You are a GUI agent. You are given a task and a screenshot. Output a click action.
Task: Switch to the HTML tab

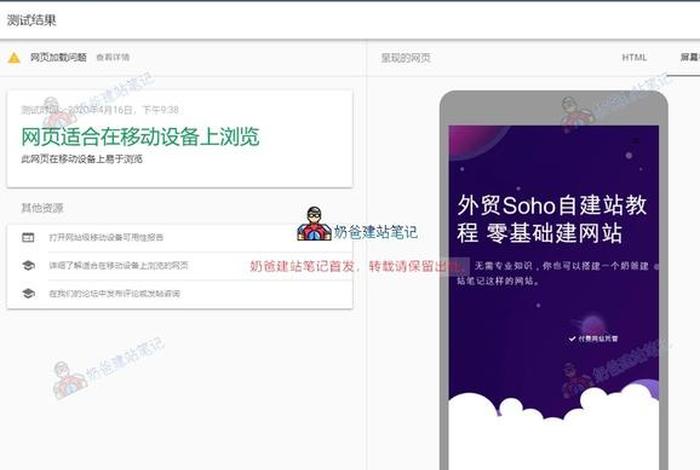pos(634,58)
